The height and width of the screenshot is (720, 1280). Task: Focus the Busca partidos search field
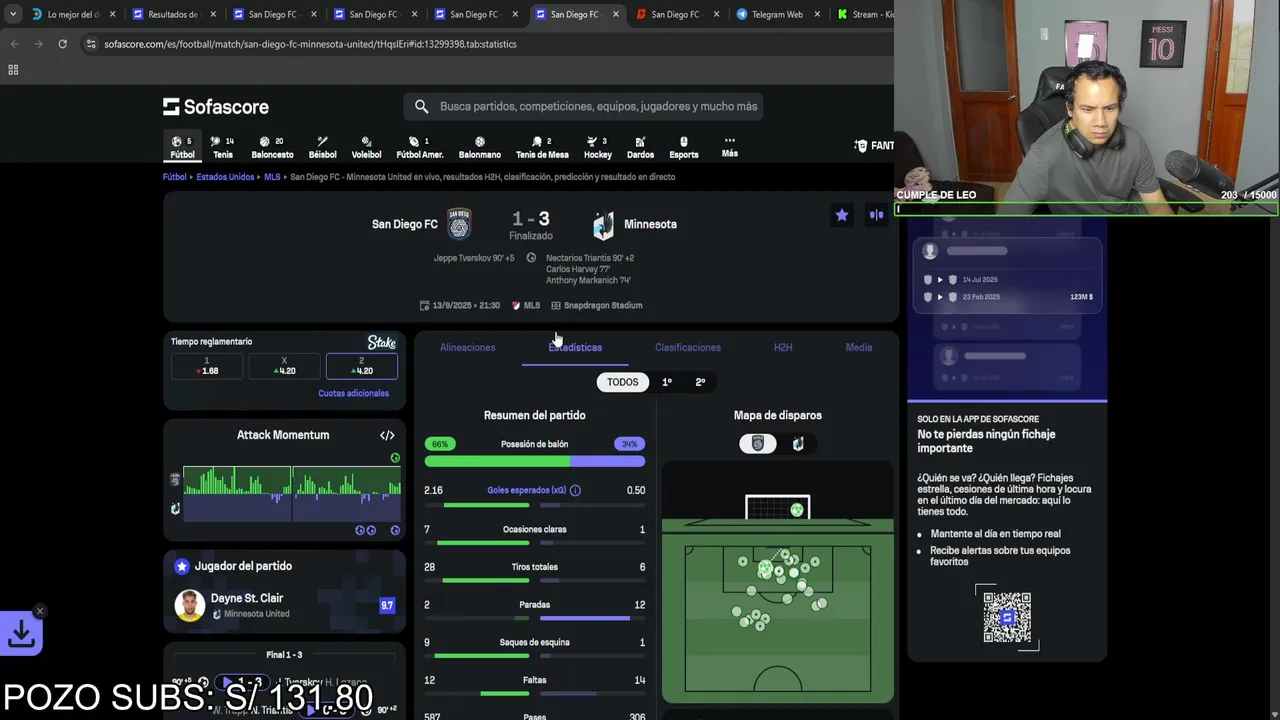583,106
